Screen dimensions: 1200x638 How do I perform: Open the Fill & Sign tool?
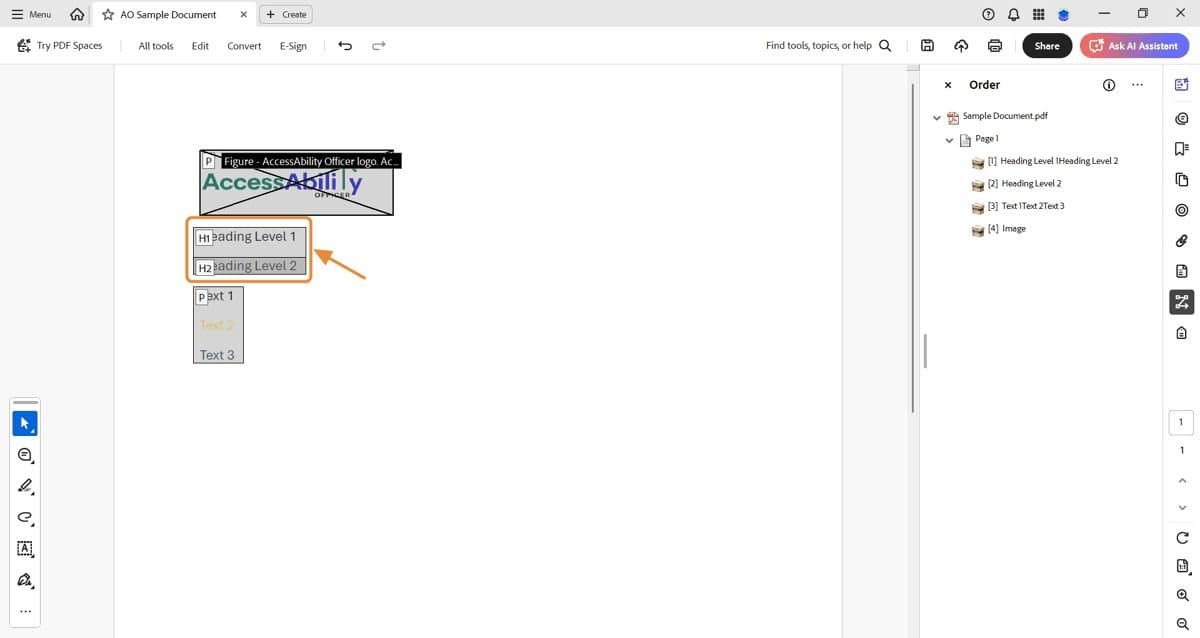tap(25, 580)
